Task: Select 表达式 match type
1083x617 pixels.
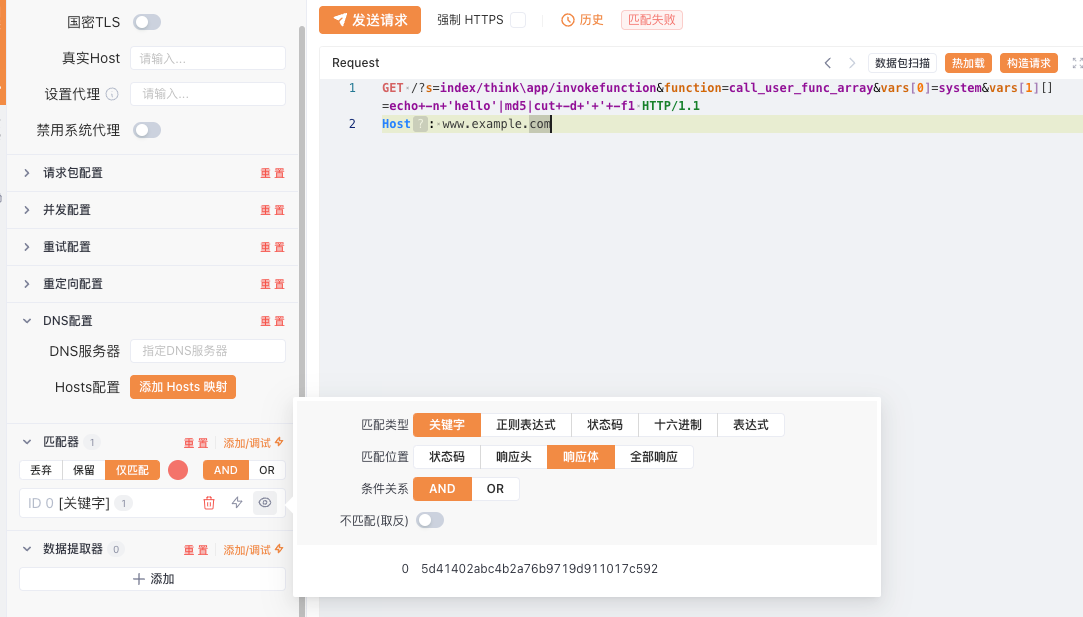Action: tap(751, 425)
